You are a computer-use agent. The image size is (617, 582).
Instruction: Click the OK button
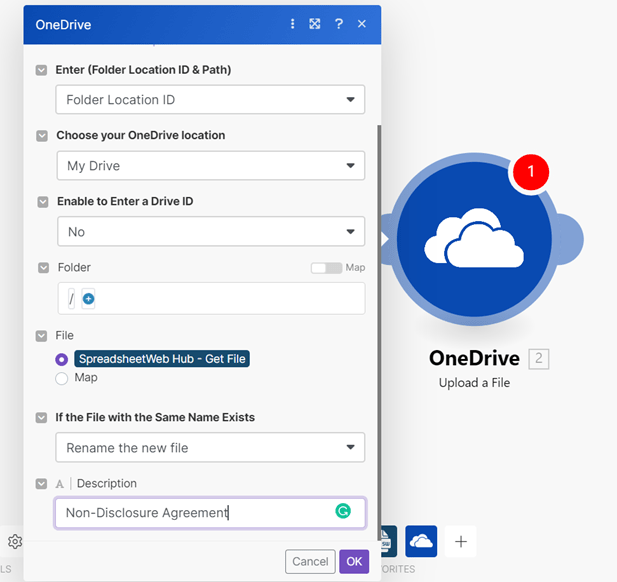pos(354,562)
